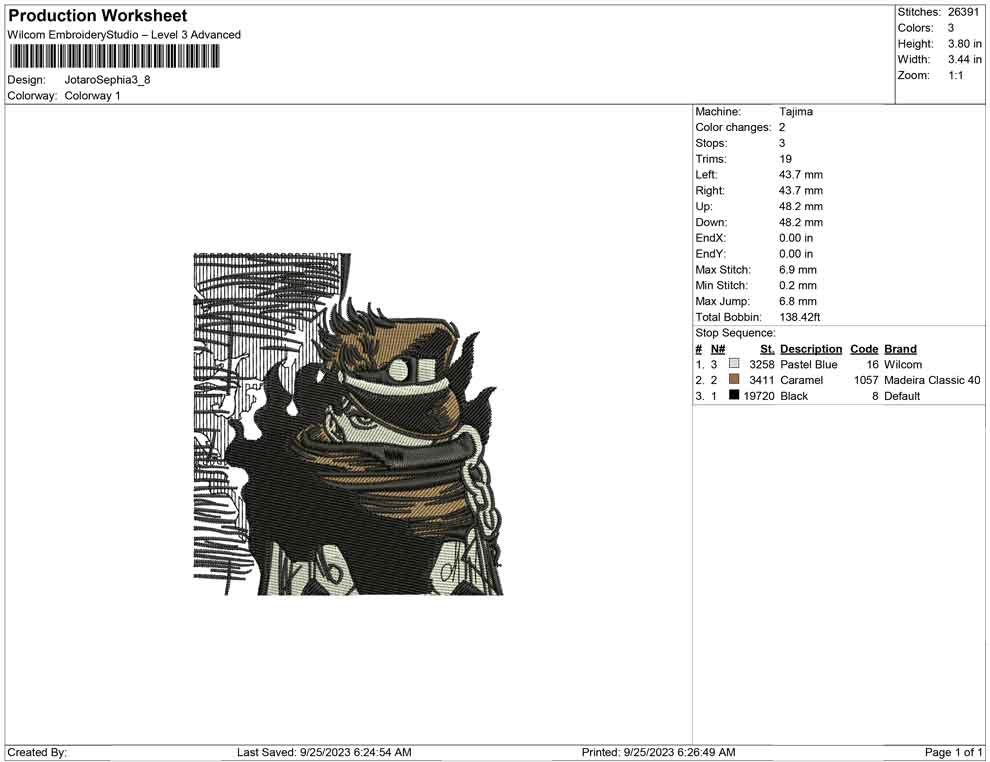This screenshot has height=762, width=990.
Task: Click the Caramel thread color swatch
Action: tap(734, 379)
